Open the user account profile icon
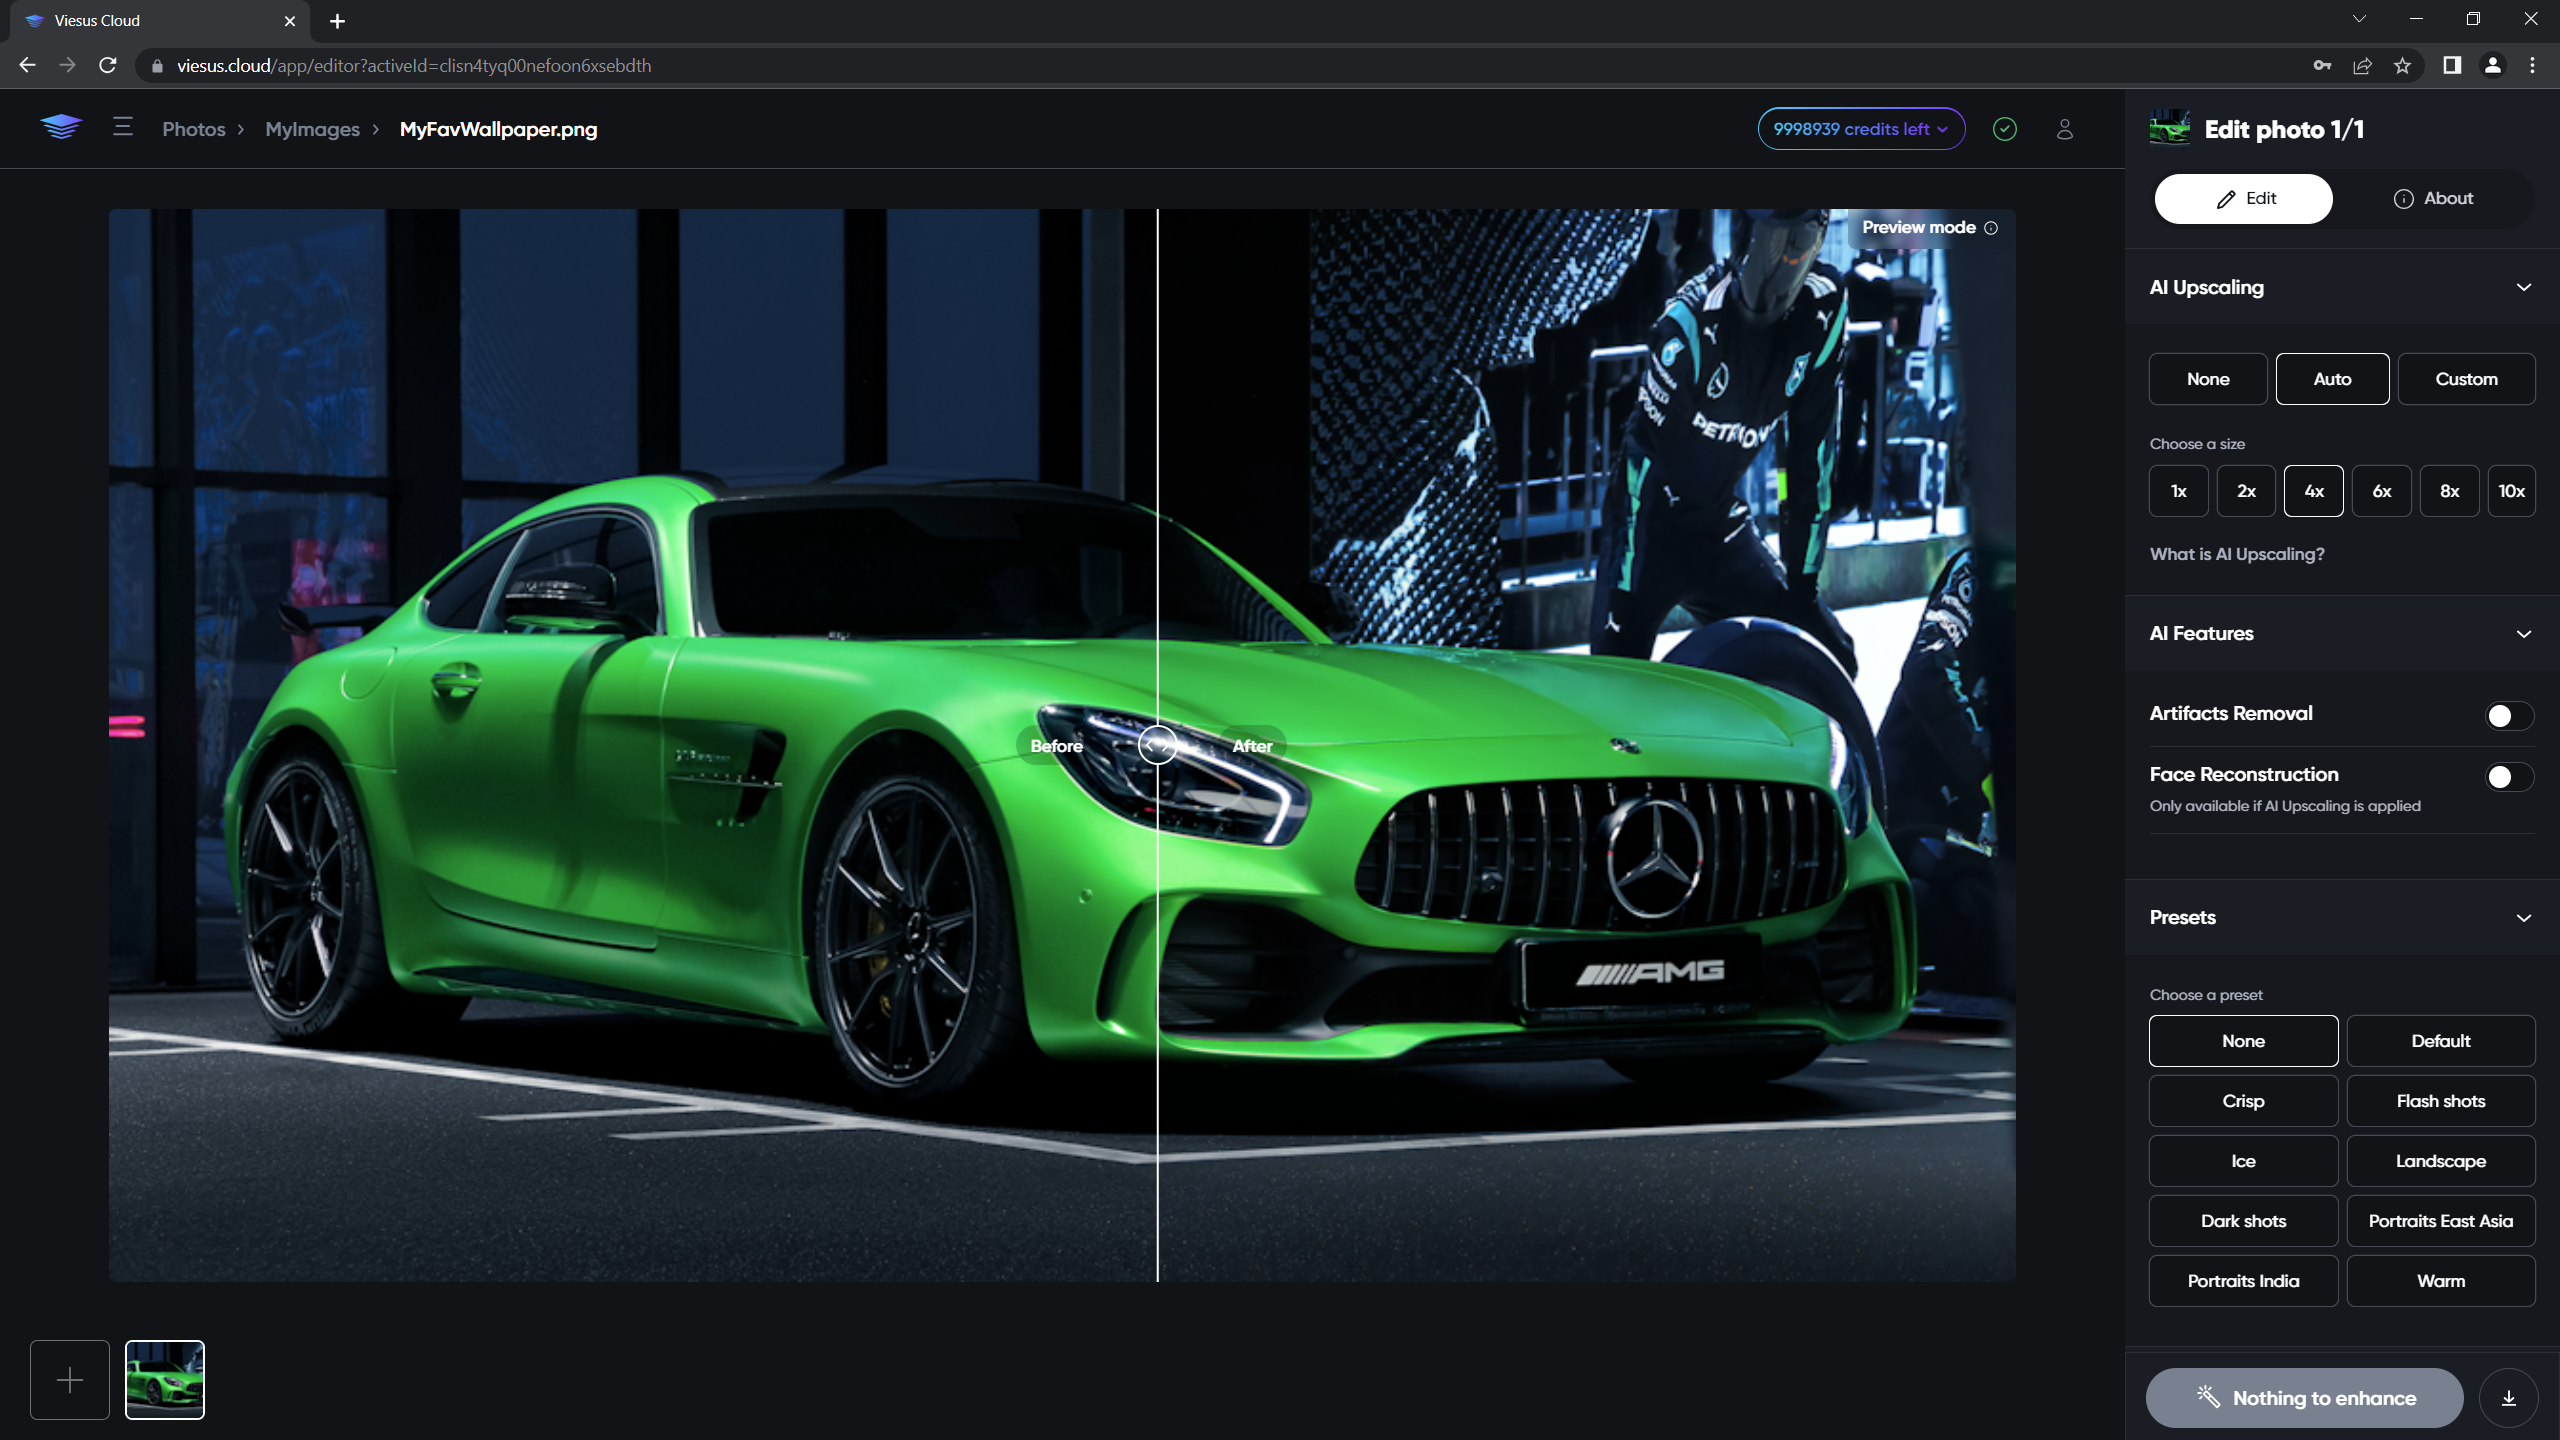The image size is (2560, 1440). (x=2065, y=129)
